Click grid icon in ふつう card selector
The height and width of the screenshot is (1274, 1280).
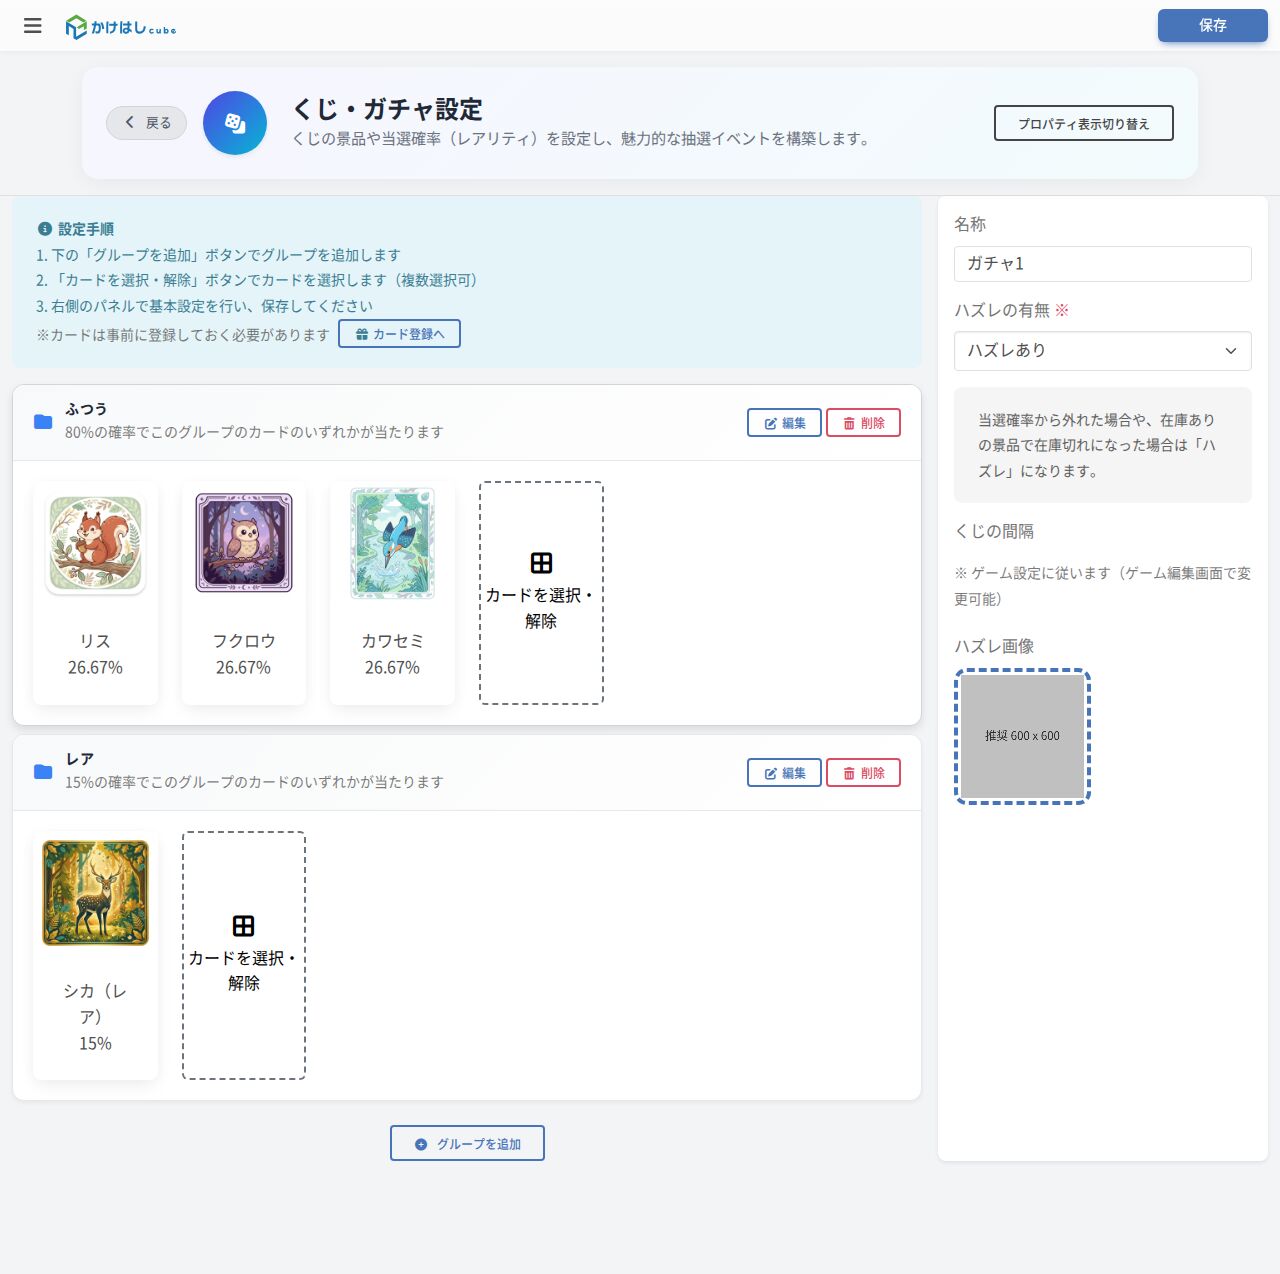pos(541,563)
